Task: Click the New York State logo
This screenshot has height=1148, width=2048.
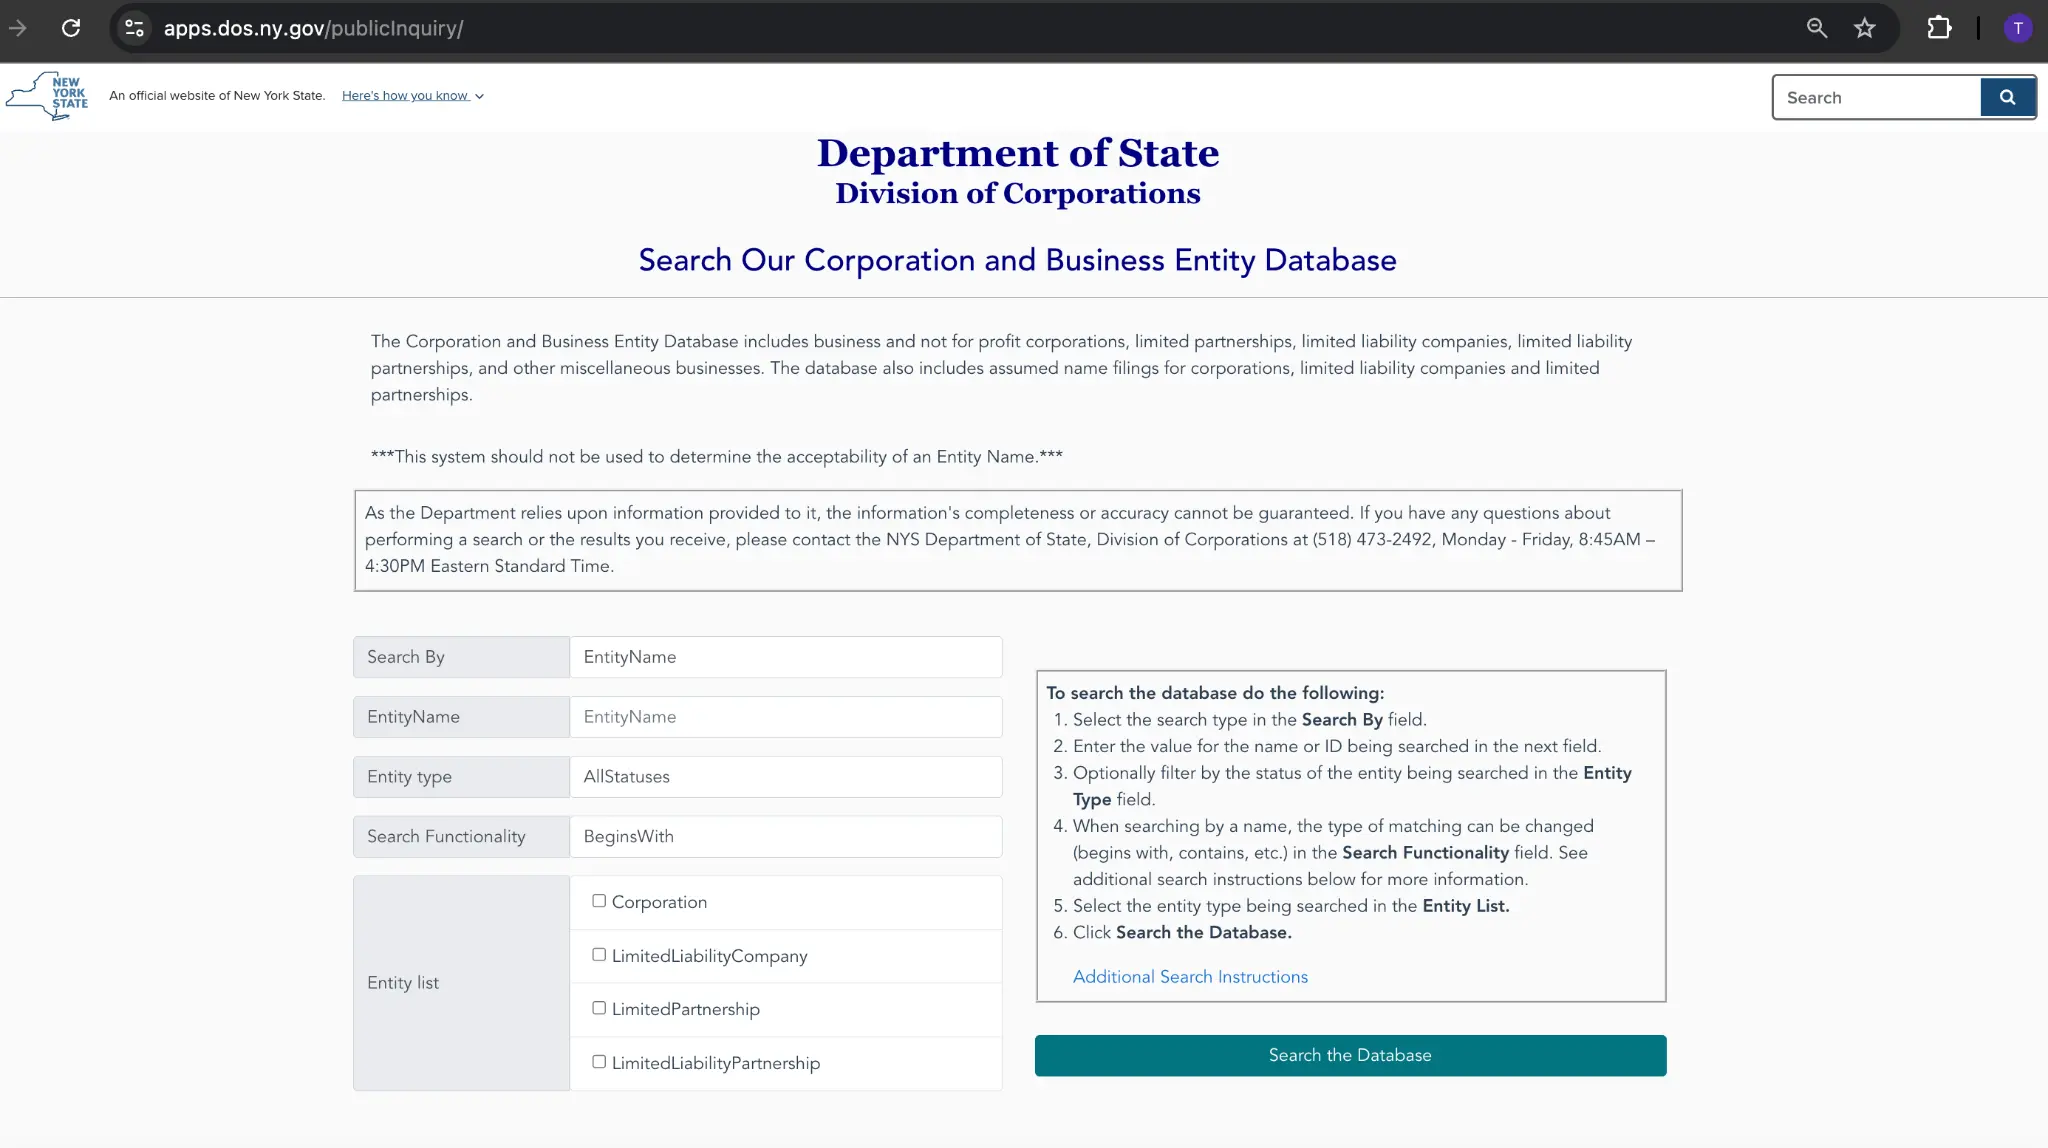Action: (x=47, y=96)
